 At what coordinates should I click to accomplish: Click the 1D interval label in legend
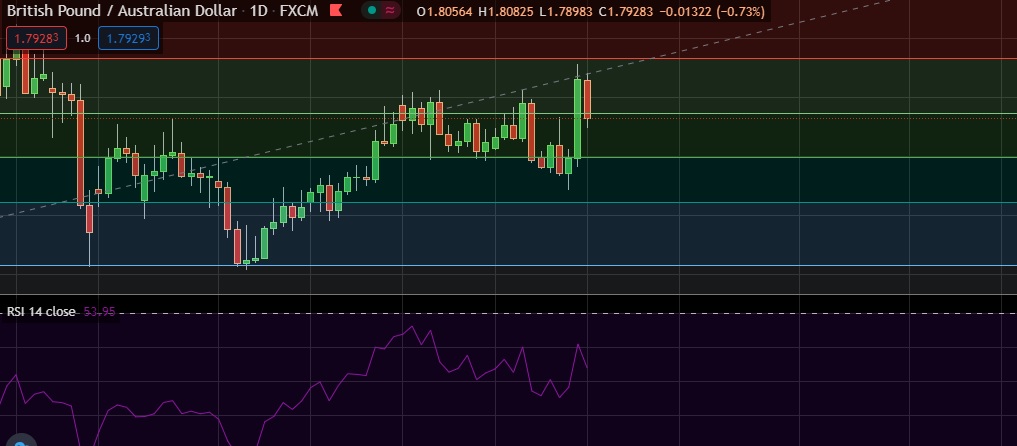point(258,11)
